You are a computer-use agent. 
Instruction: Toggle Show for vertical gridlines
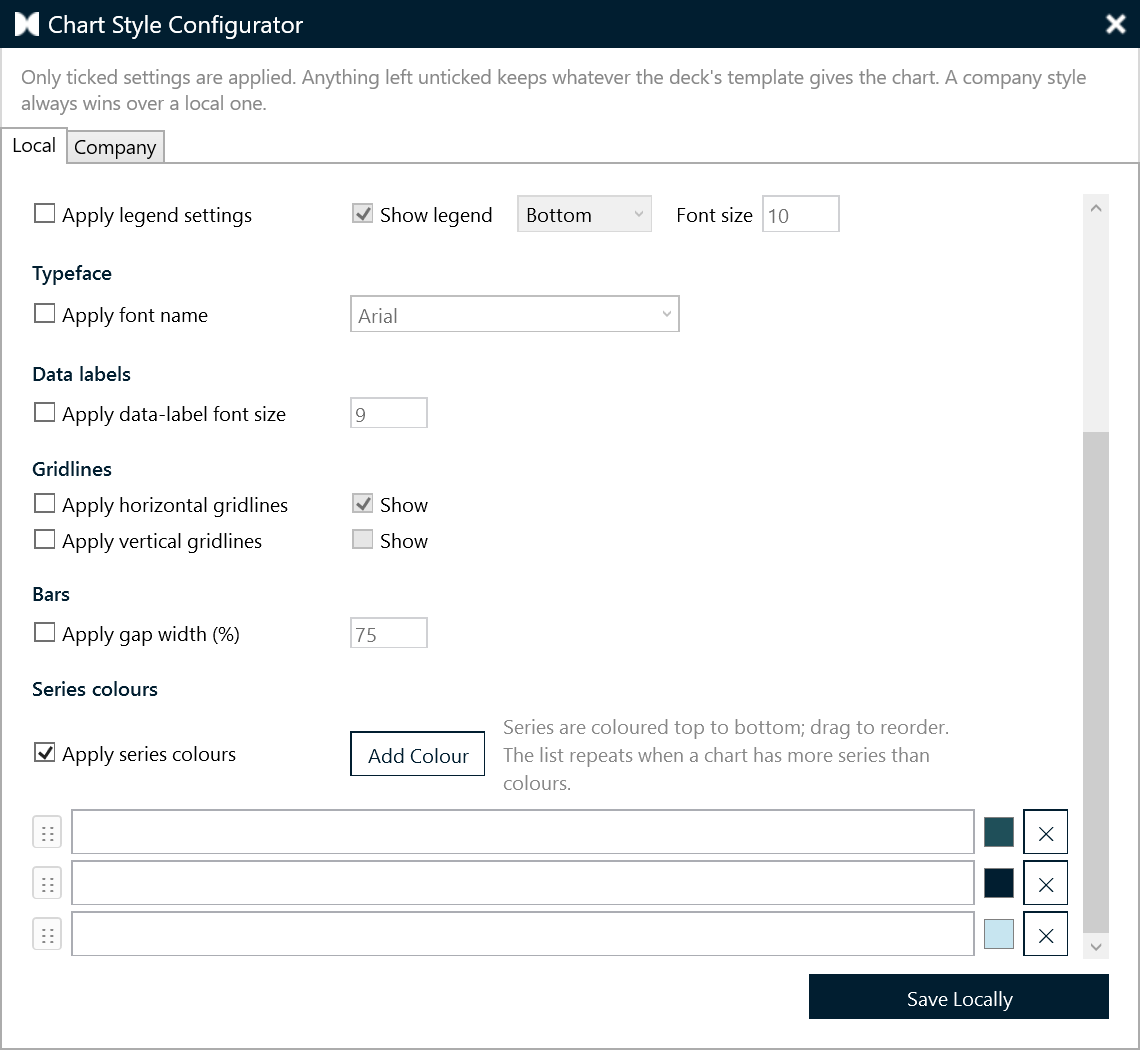point(362,540)
